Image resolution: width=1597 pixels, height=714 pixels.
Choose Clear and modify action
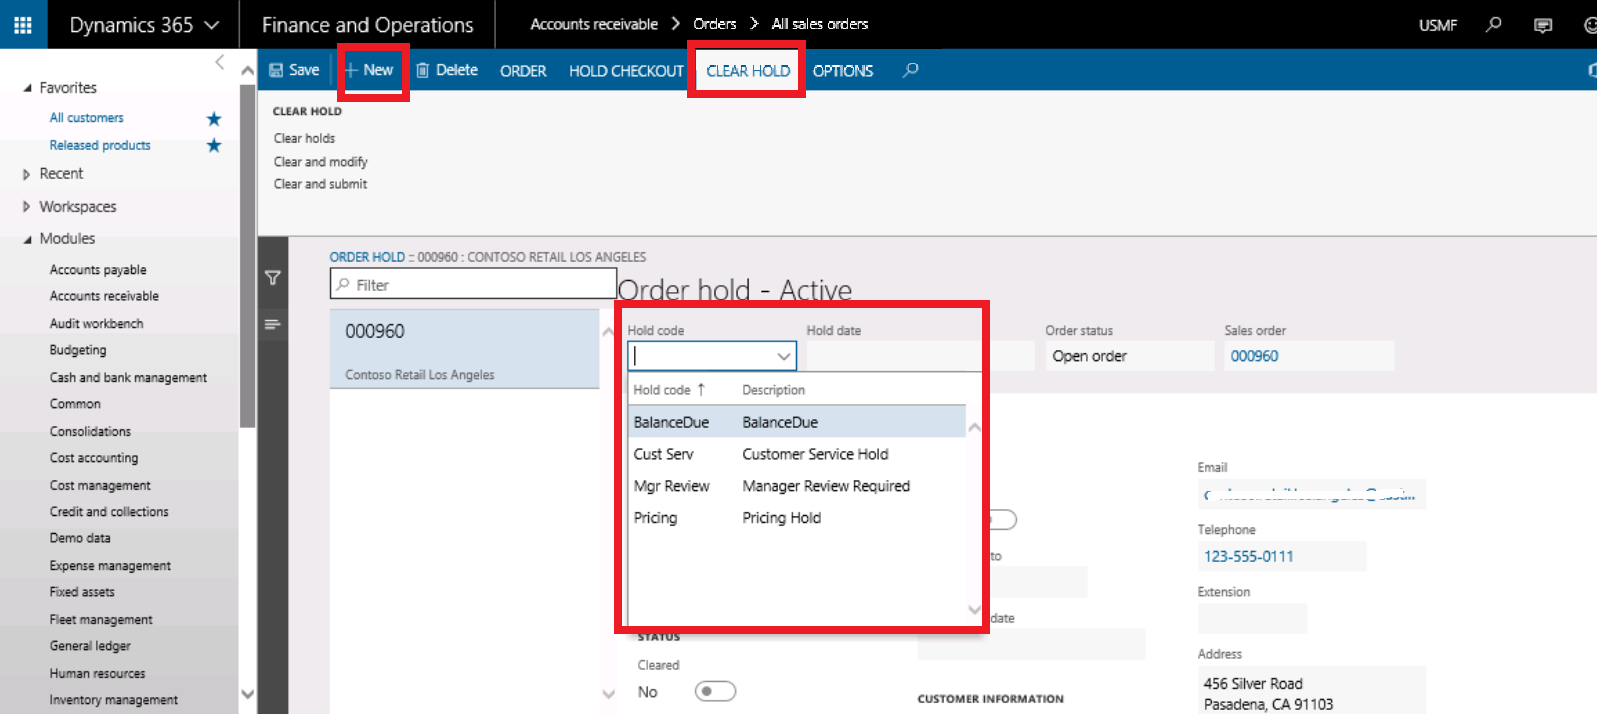click(320, 161)
